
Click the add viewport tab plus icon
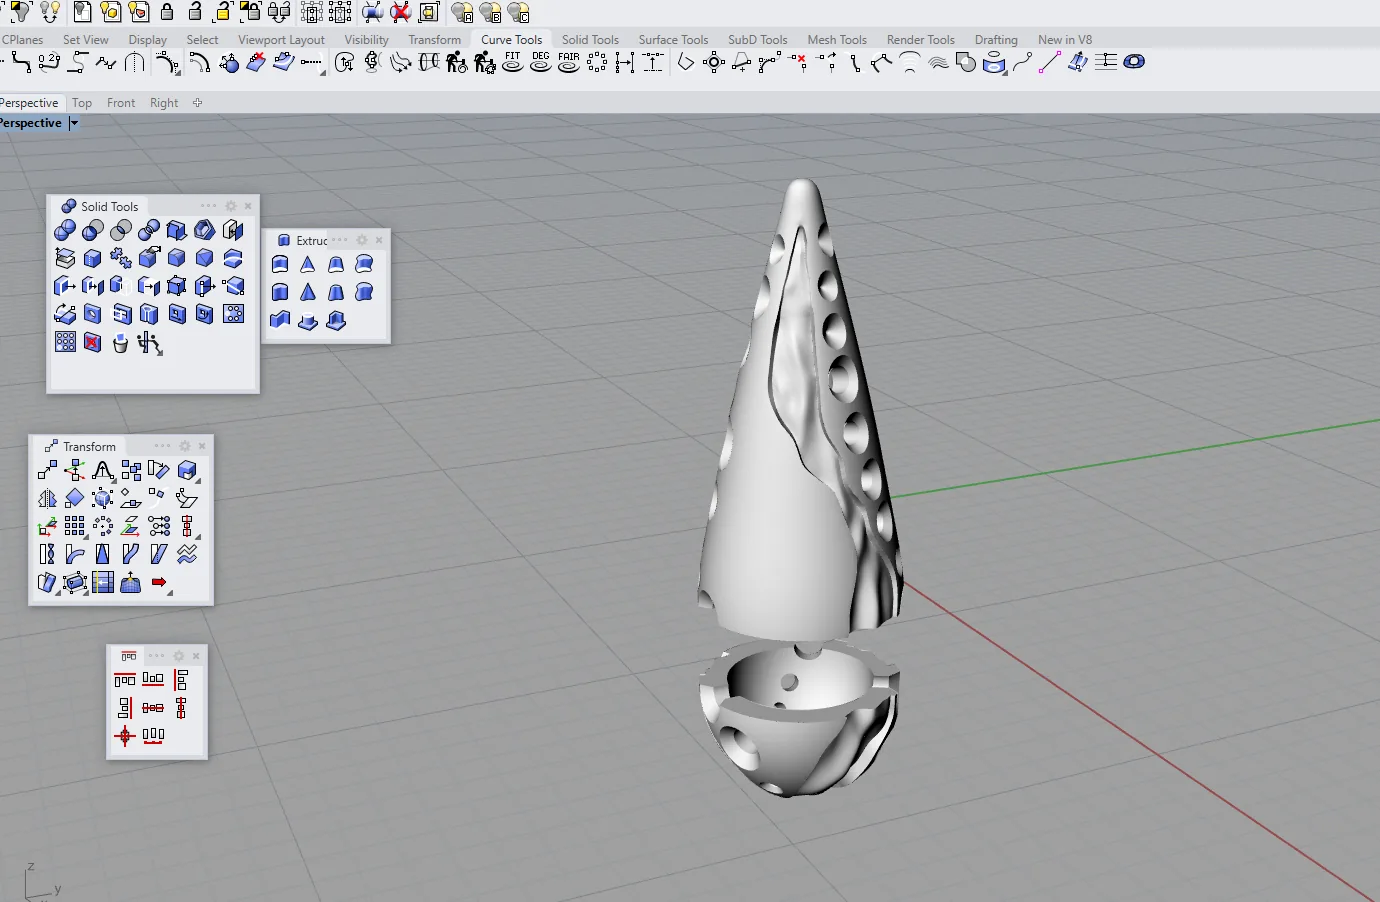(197, 103)
